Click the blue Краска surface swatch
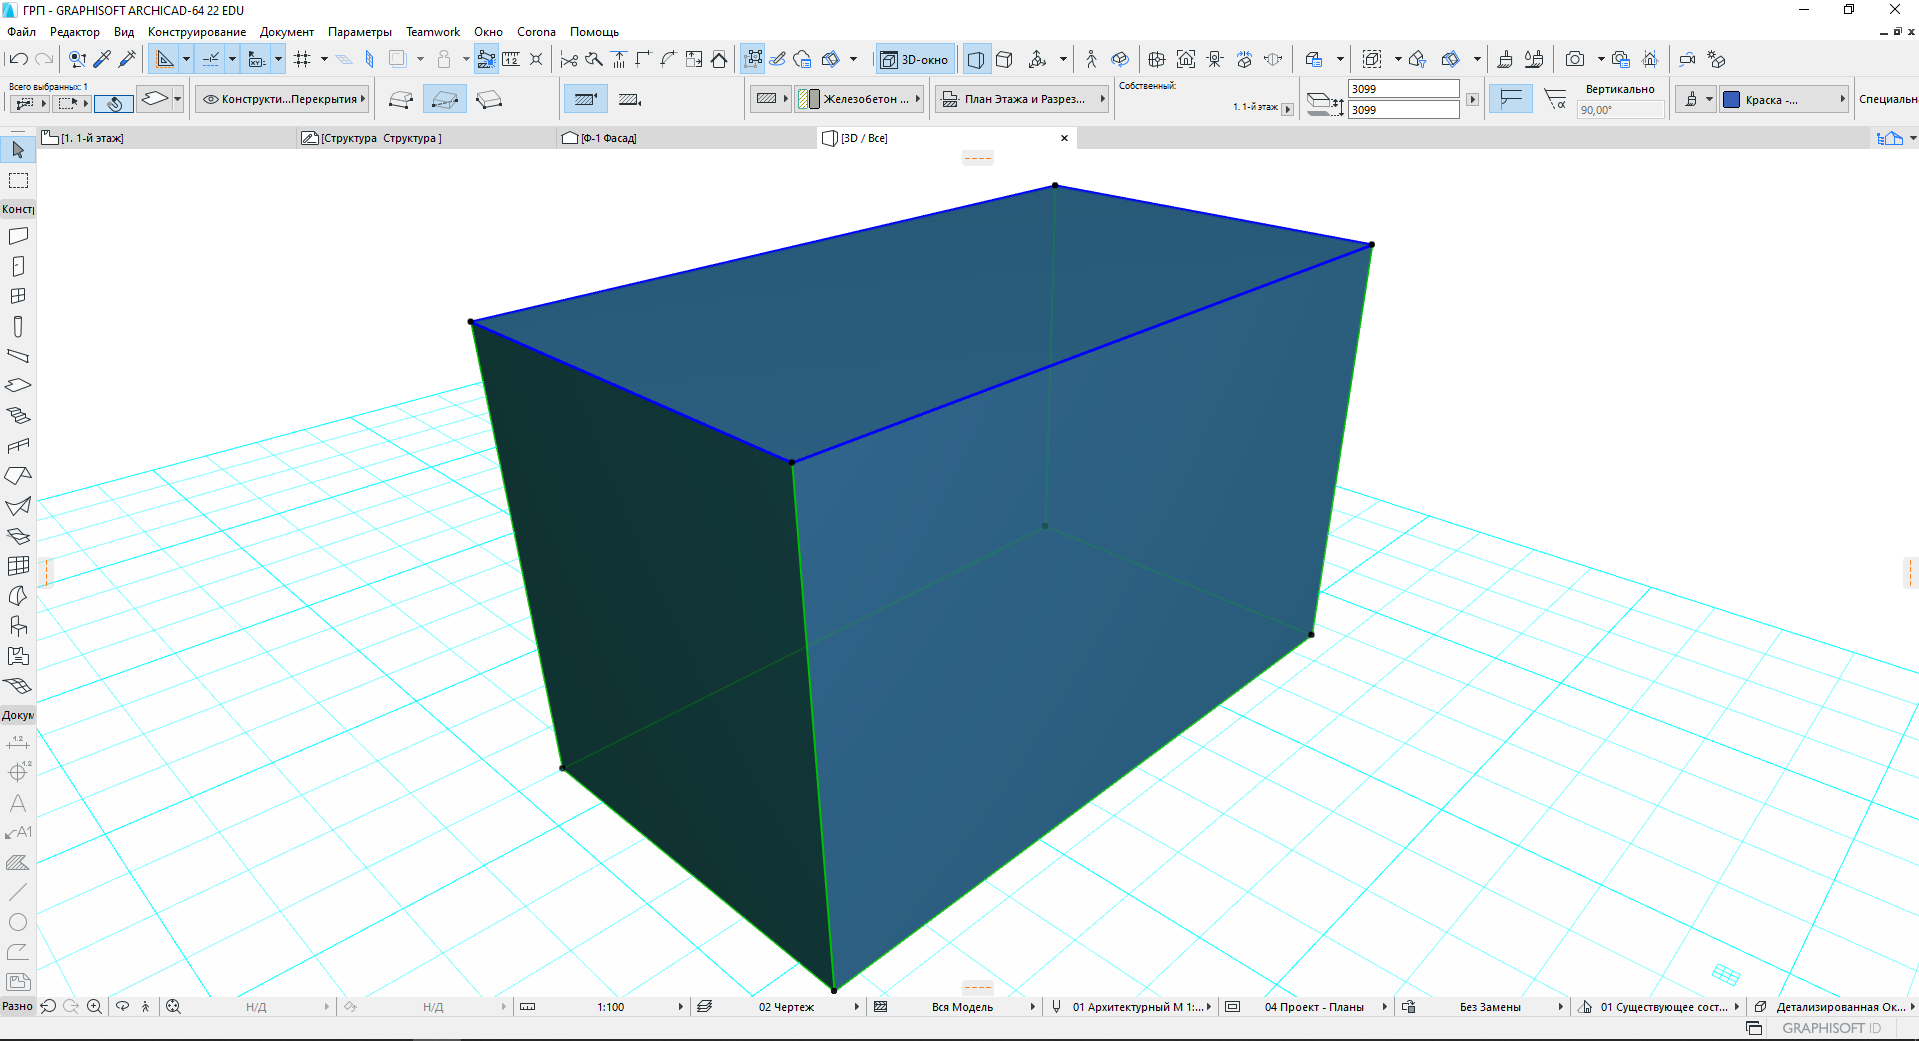1919x1041 pixels. (x=1732, y=99)
